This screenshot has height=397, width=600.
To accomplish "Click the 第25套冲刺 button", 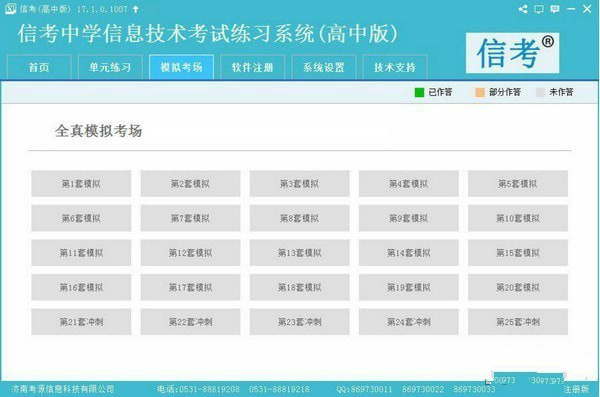I will [518, 322].
